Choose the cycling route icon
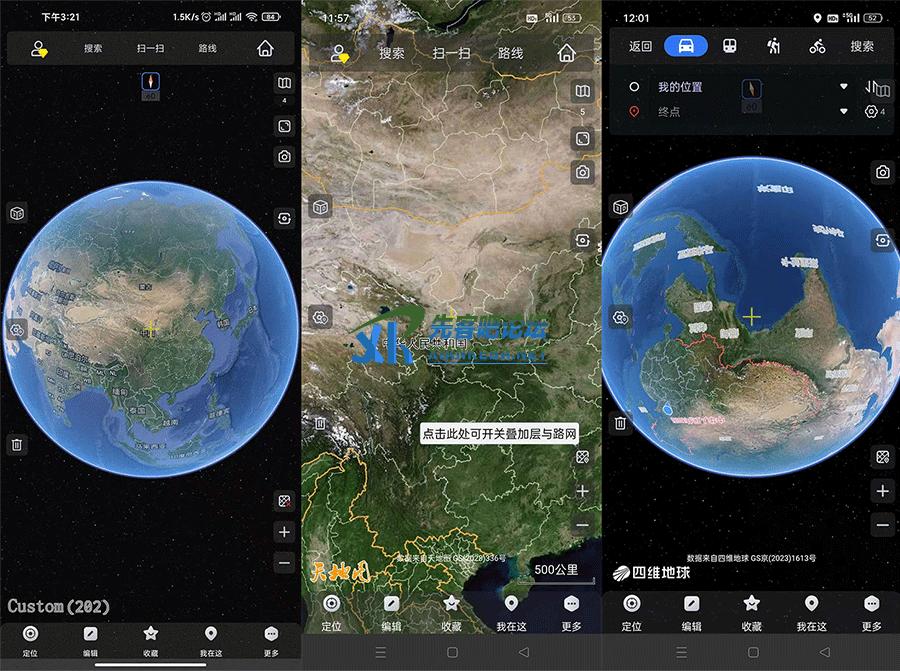This screenshot has height=671, width=900. coord(817,46)
